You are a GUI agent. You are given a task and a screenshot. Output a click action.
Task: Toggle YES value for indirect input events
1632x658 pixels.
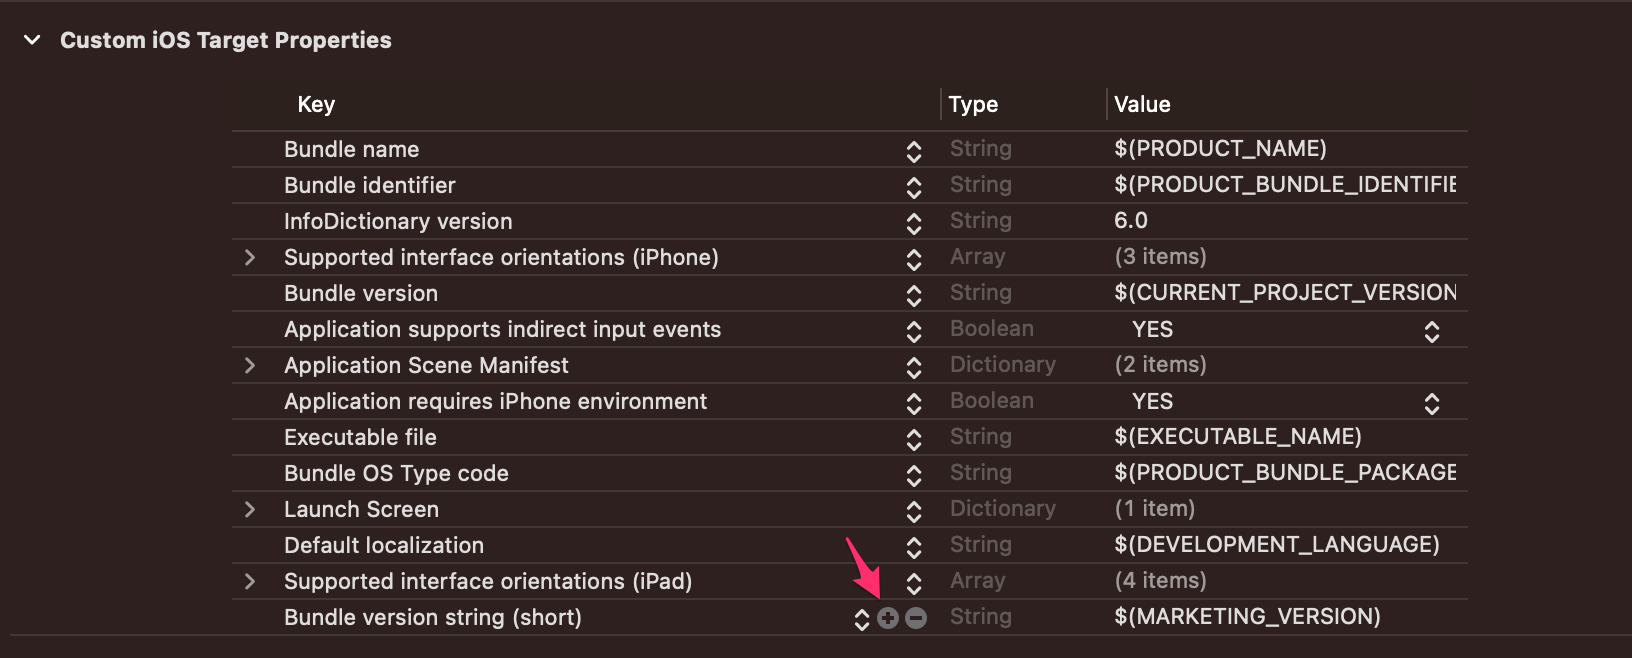point(1431,331)
